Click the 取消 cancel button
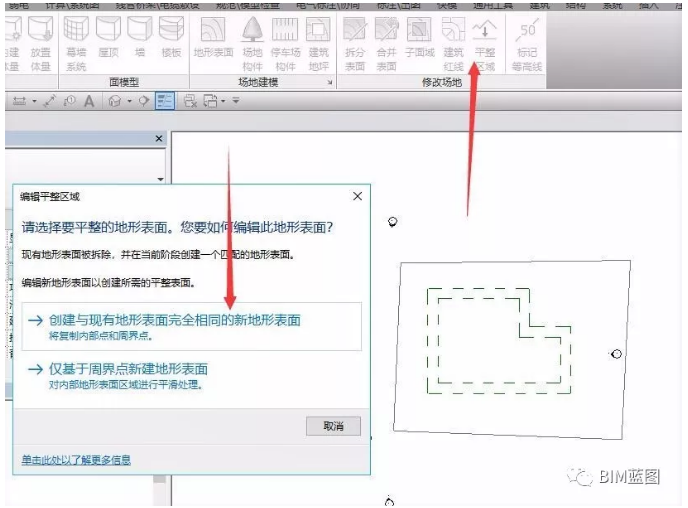 (x=333, y=426)
